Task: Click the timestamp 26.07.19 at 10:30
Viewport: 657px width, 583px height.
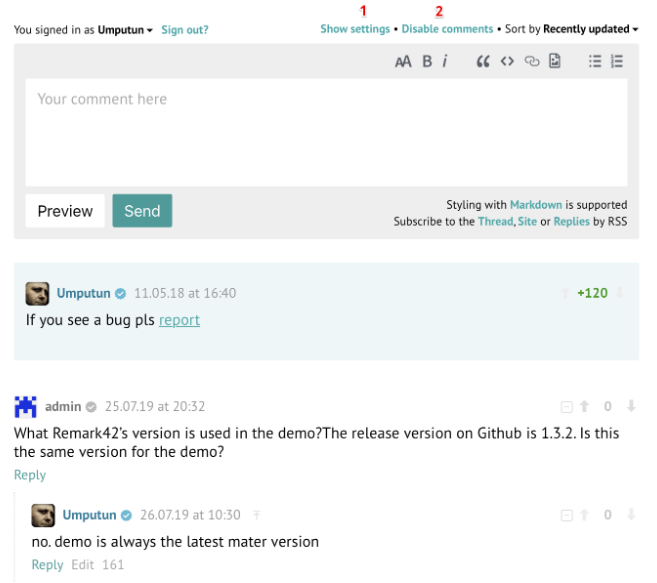Action: tap(190, 515)
